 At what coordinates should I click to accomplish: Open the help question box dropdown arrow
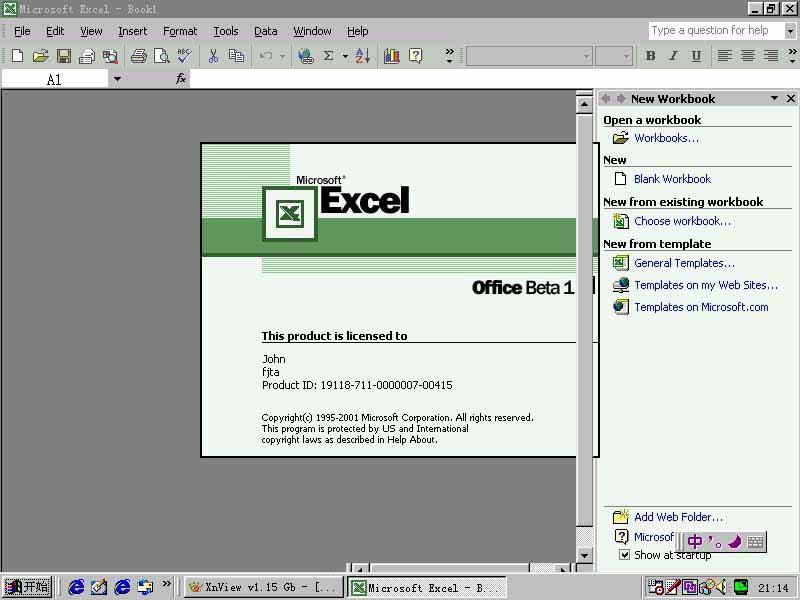[x=790, y=31]
